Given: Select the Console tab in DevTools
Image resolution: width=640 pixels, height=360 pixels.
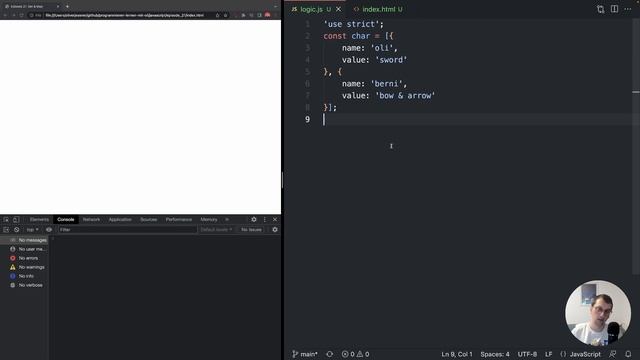Looking at the screenshot, I should click(66, 220).
